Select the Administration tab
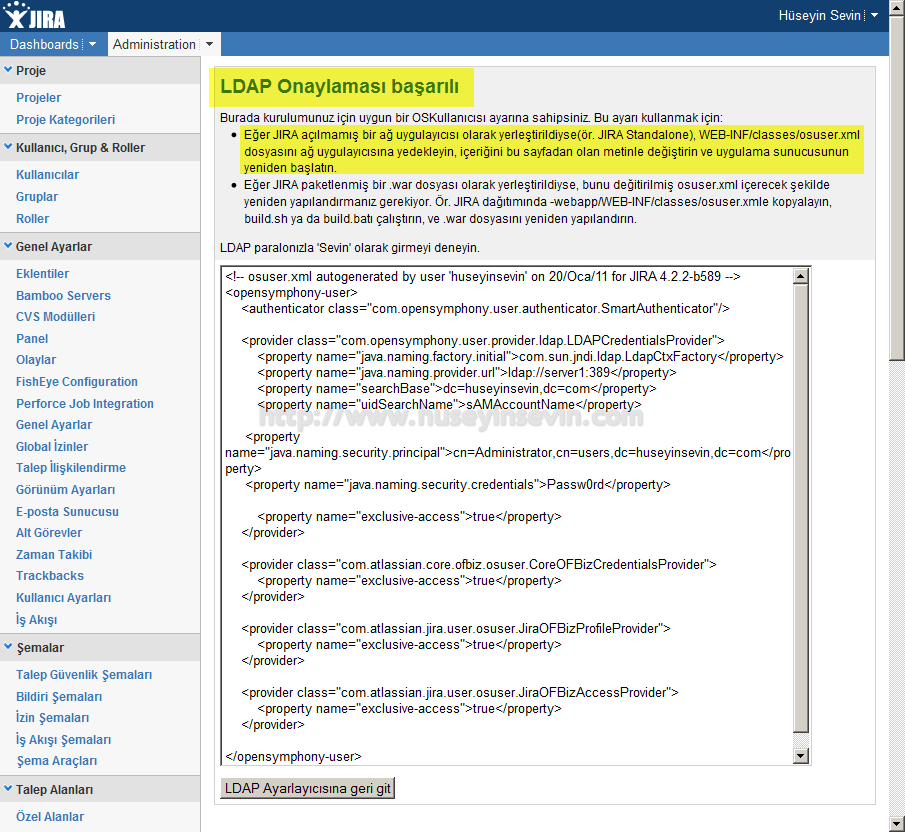 click(154, 44)
